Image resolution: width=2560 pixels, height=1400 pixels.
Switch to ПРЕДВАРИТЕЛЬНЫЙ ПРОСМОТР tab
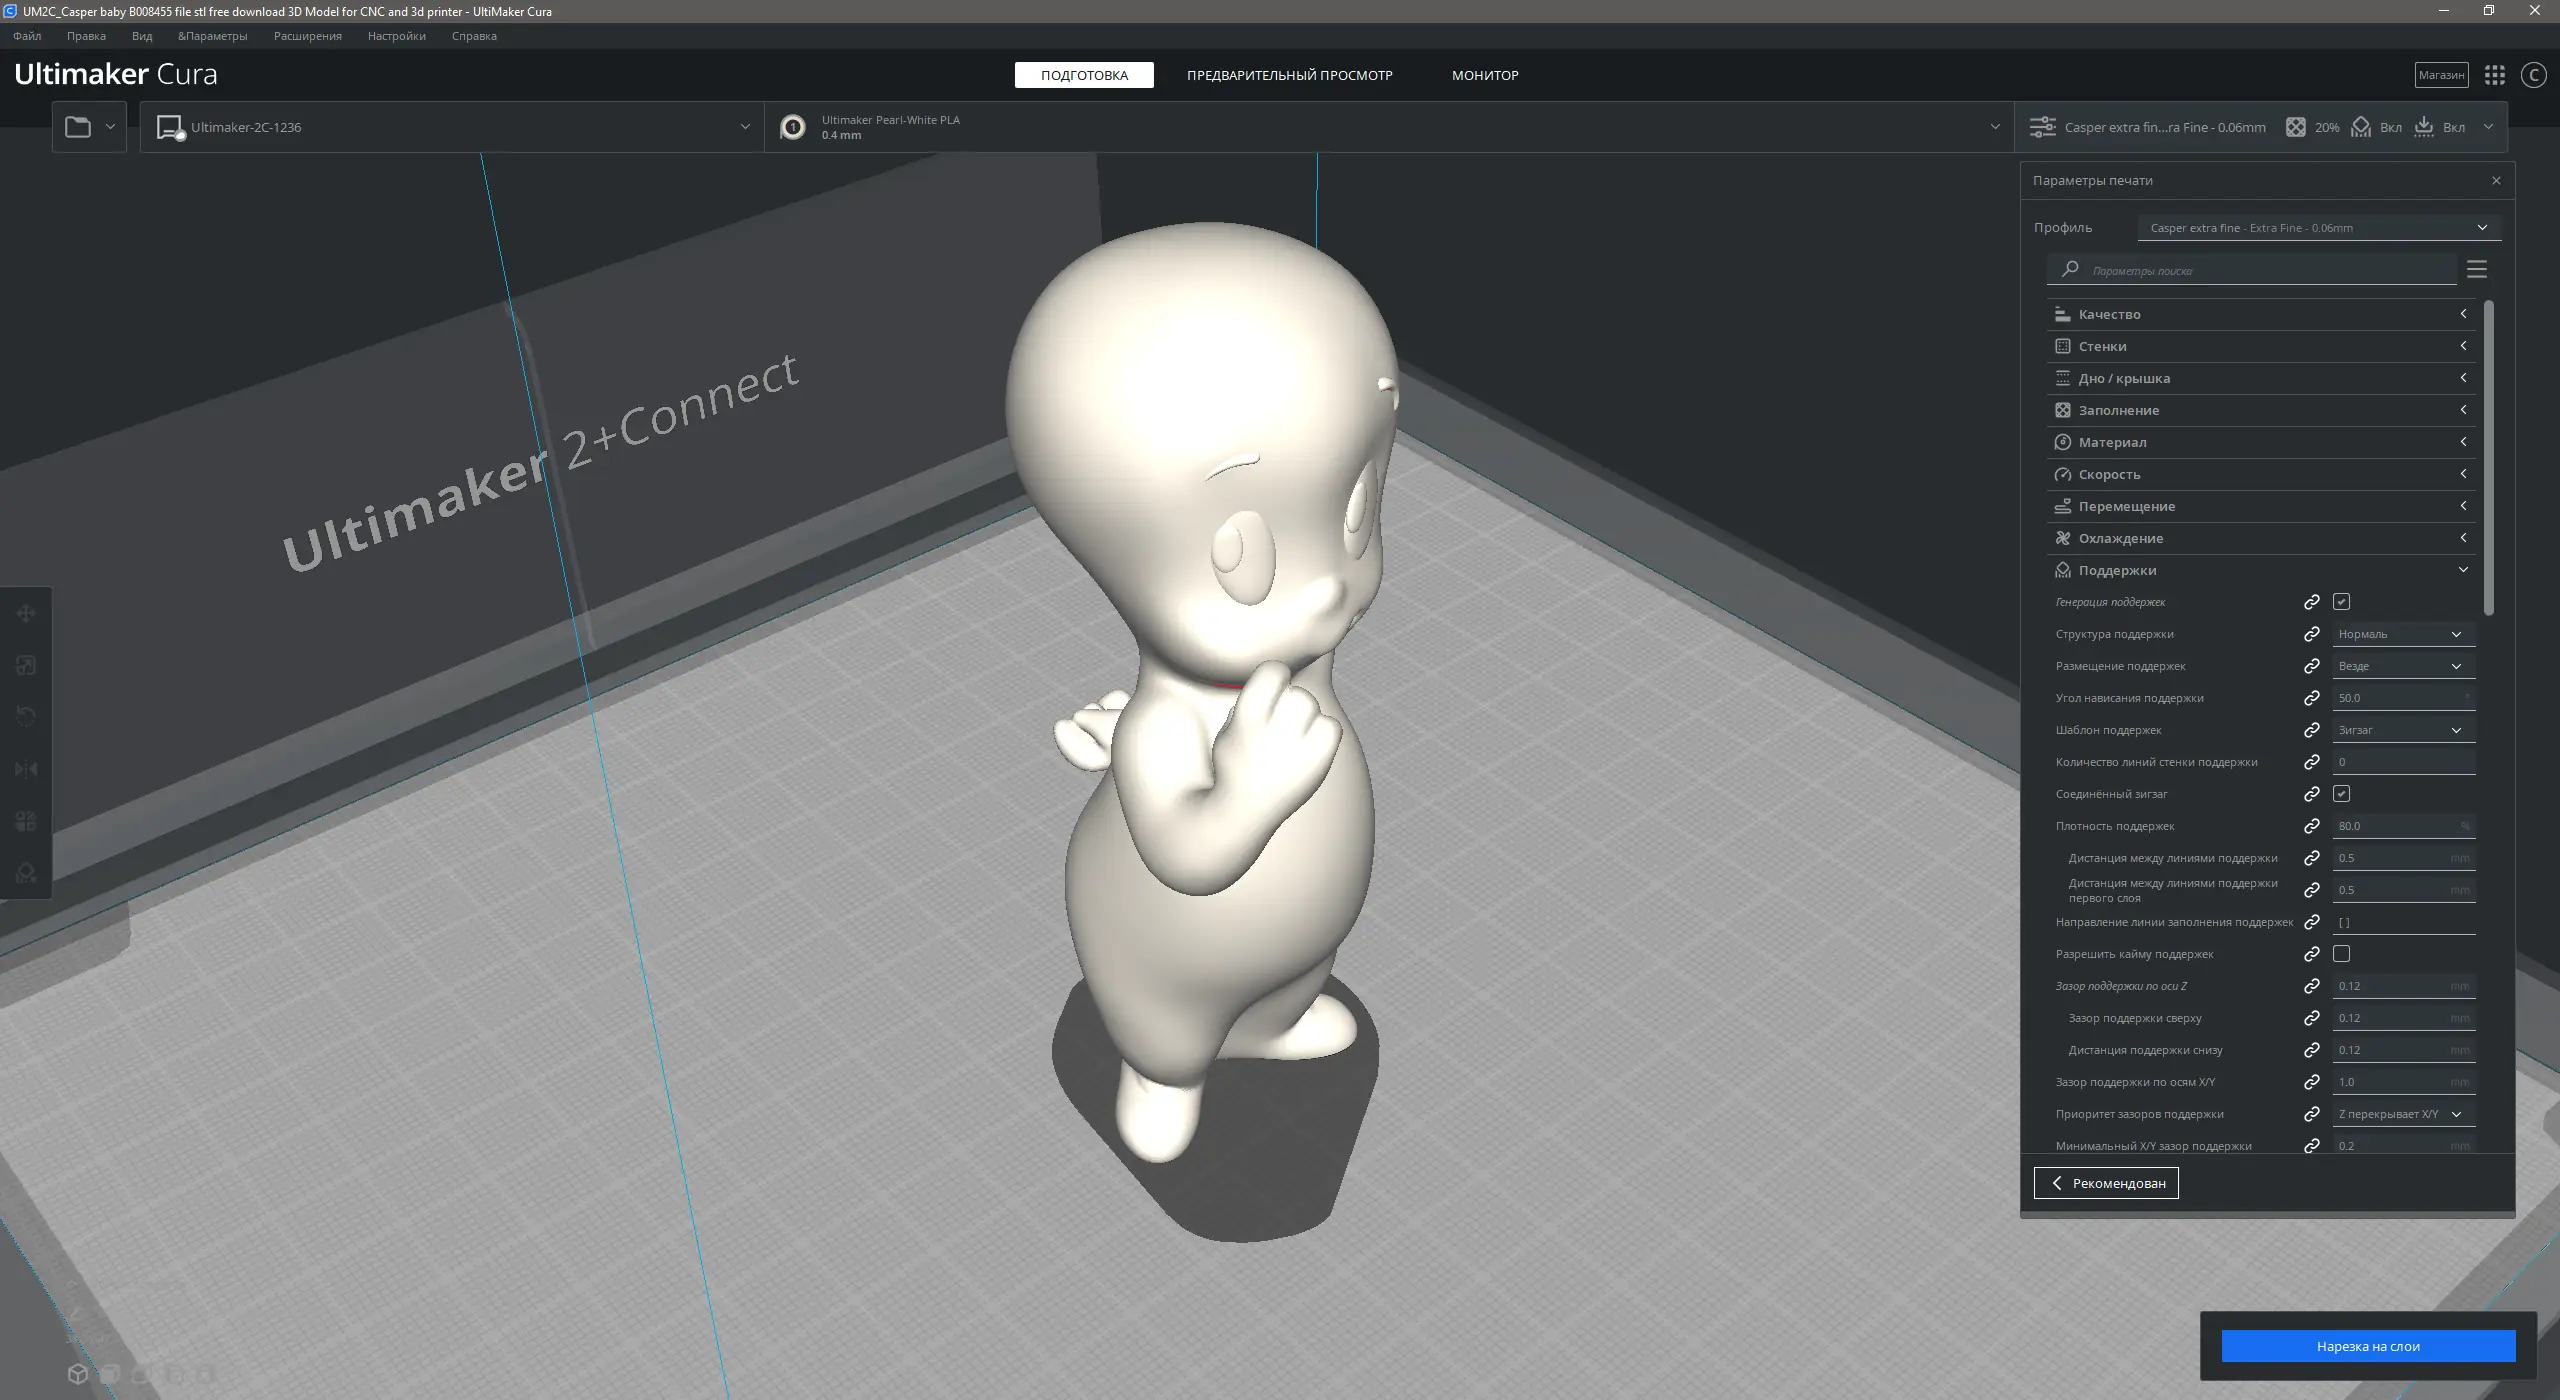[1289, 75]
